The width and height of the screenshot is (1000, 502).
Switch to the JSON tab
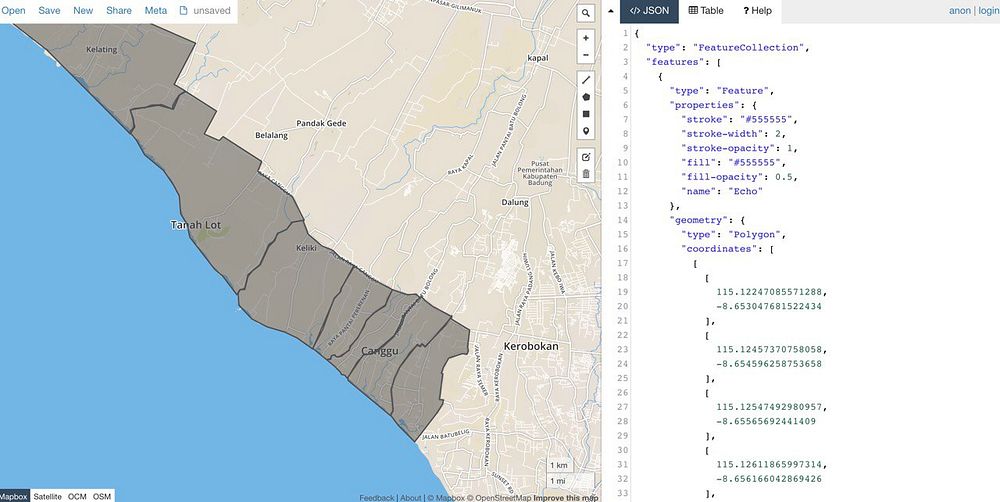pyautogui.click(x=649, y=11)
